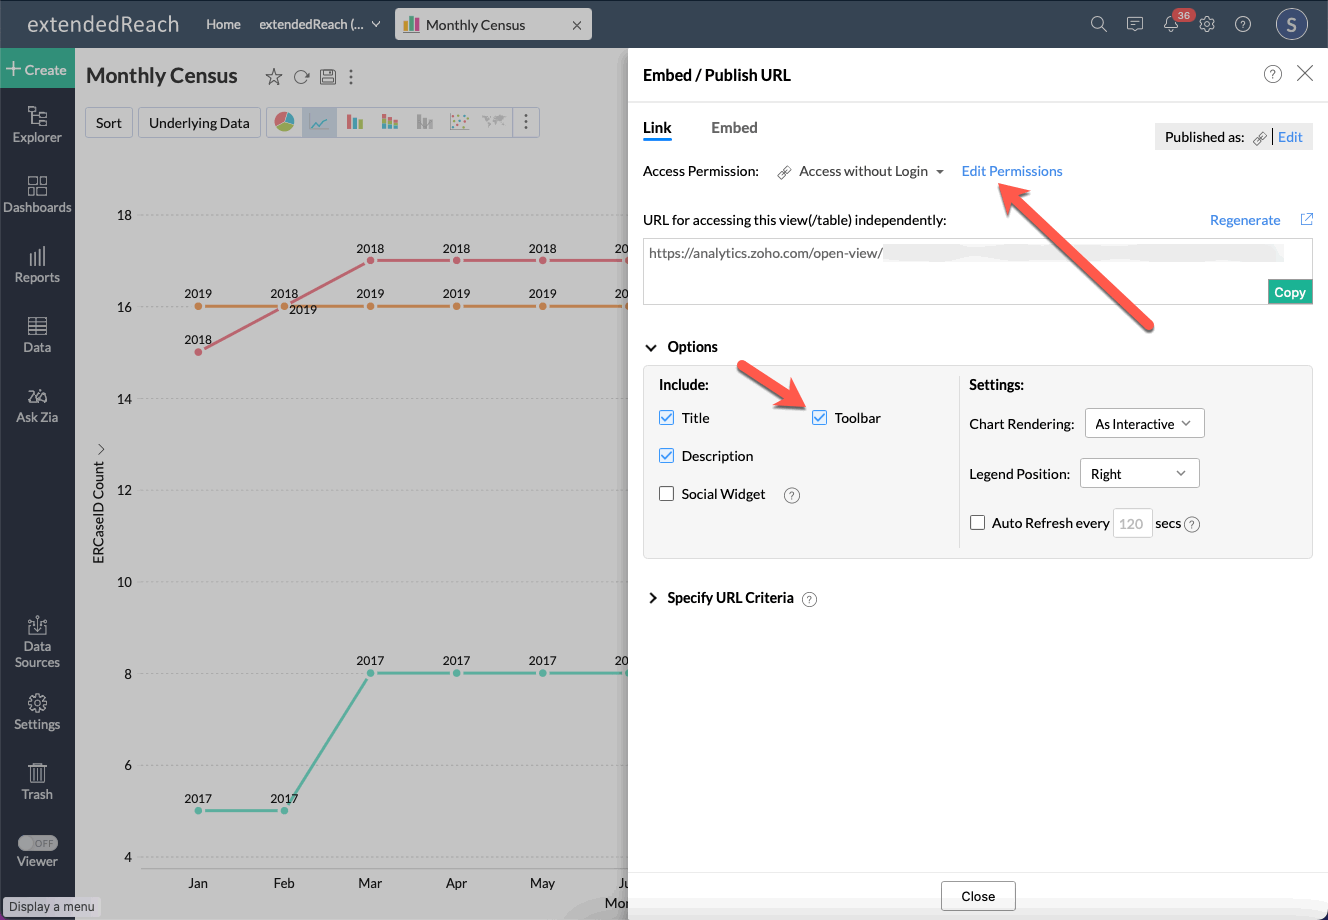
Task: Open Trash in the sidebar
Action: click(37, 782)
